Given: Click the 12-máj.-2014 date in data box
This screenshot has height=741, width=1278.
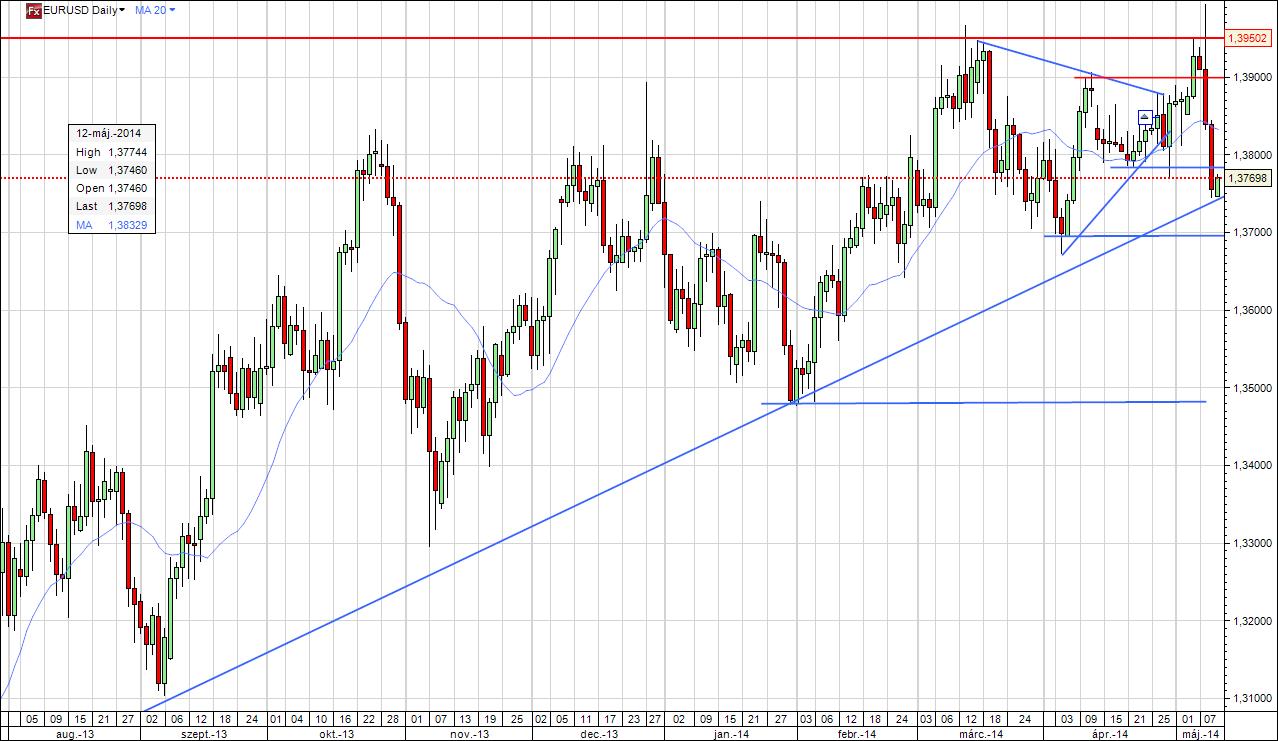Looking at the screenshot, I should tap(110, 134).
